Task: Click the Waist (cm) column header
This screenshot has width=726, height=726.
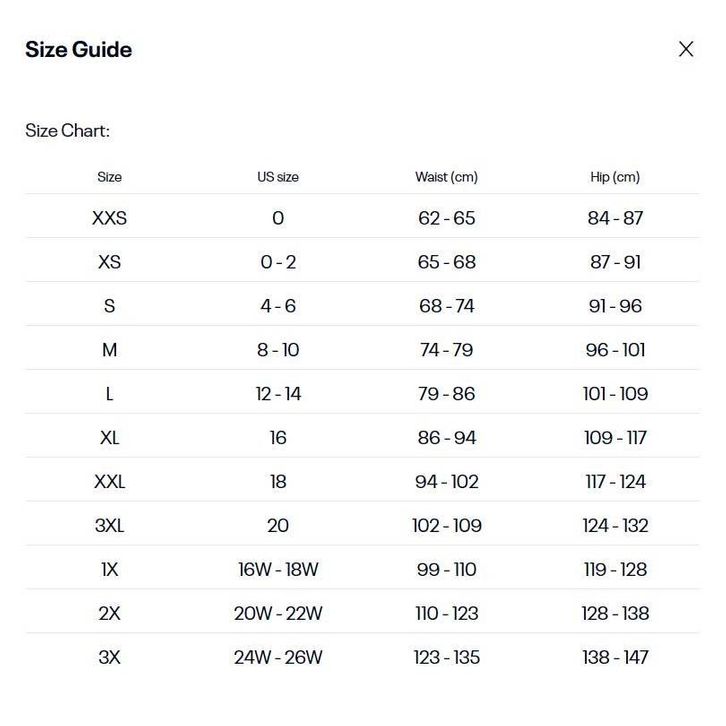Action: point(446,177)
